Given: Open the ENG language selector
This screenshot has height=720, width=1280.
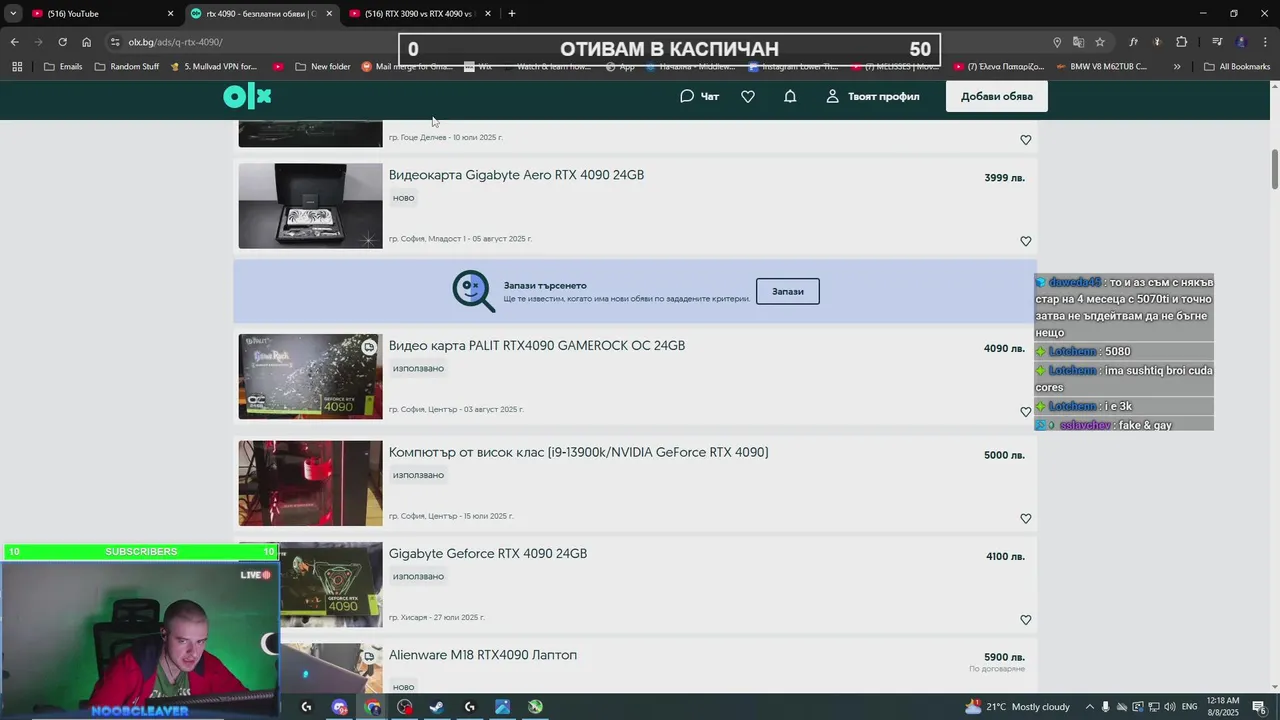Looking at the screenshot, I should click(x=1190, y=707).
